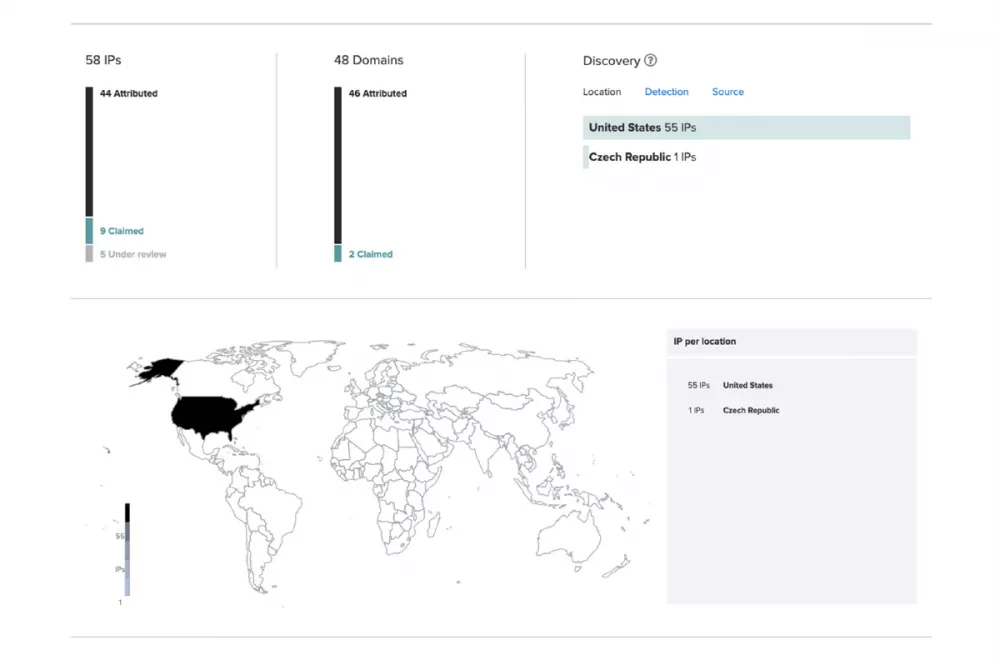Click the 44 Attributed IPs bar segment

coord(89,150)
